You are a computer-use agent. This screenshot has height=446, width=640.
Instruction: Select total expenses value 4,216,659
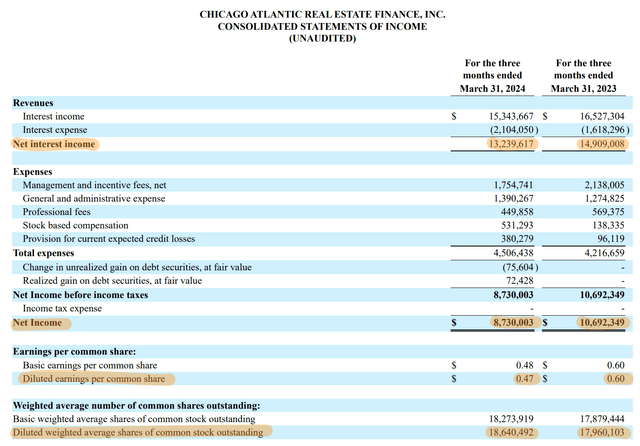click(604, 253)
